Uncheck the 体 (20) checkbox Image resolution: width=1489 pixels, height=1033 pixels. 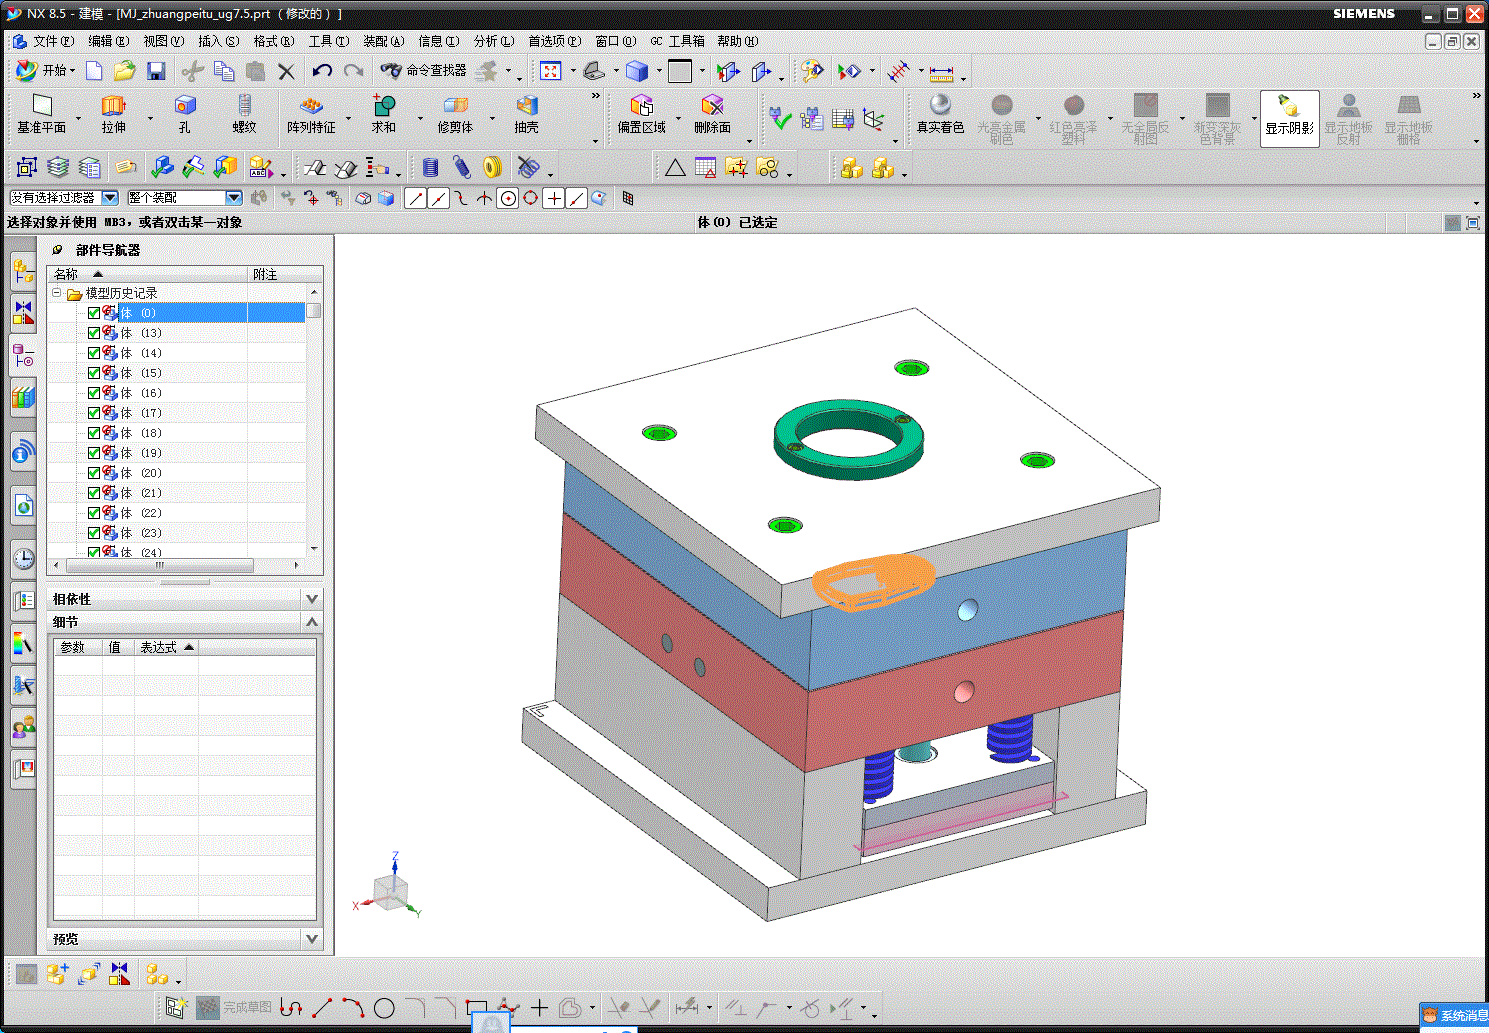pyautogui.click(x=94, y=473)
